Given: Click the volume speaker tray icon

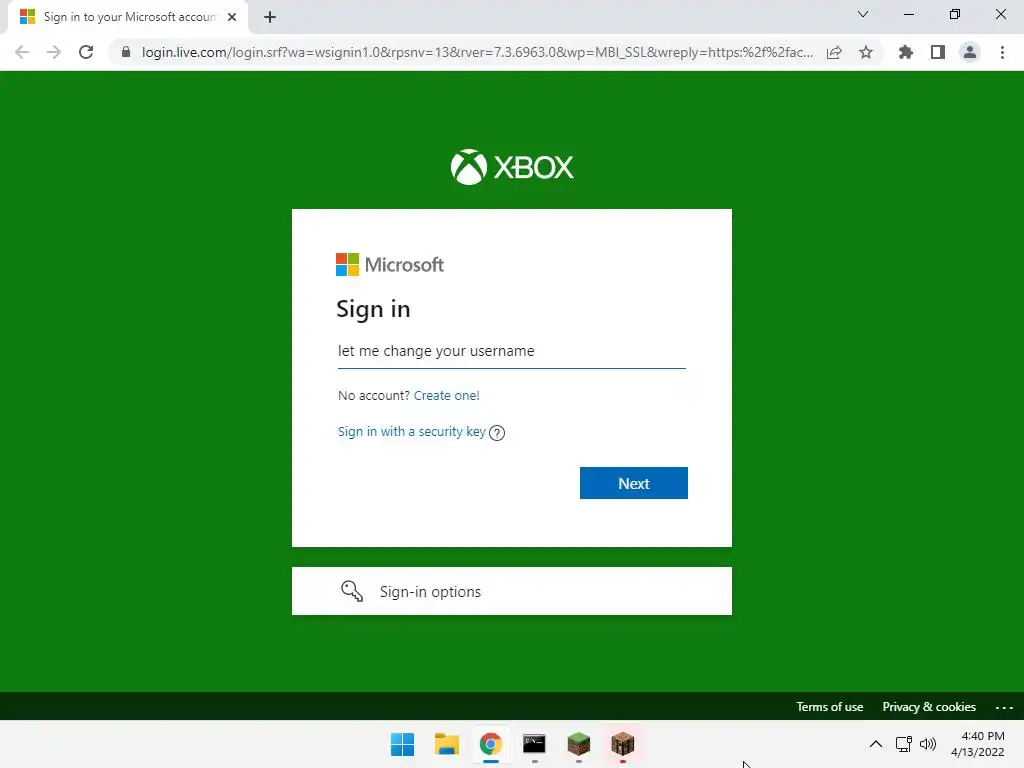Looking at the screenshot, I should [x=928, y=744].
